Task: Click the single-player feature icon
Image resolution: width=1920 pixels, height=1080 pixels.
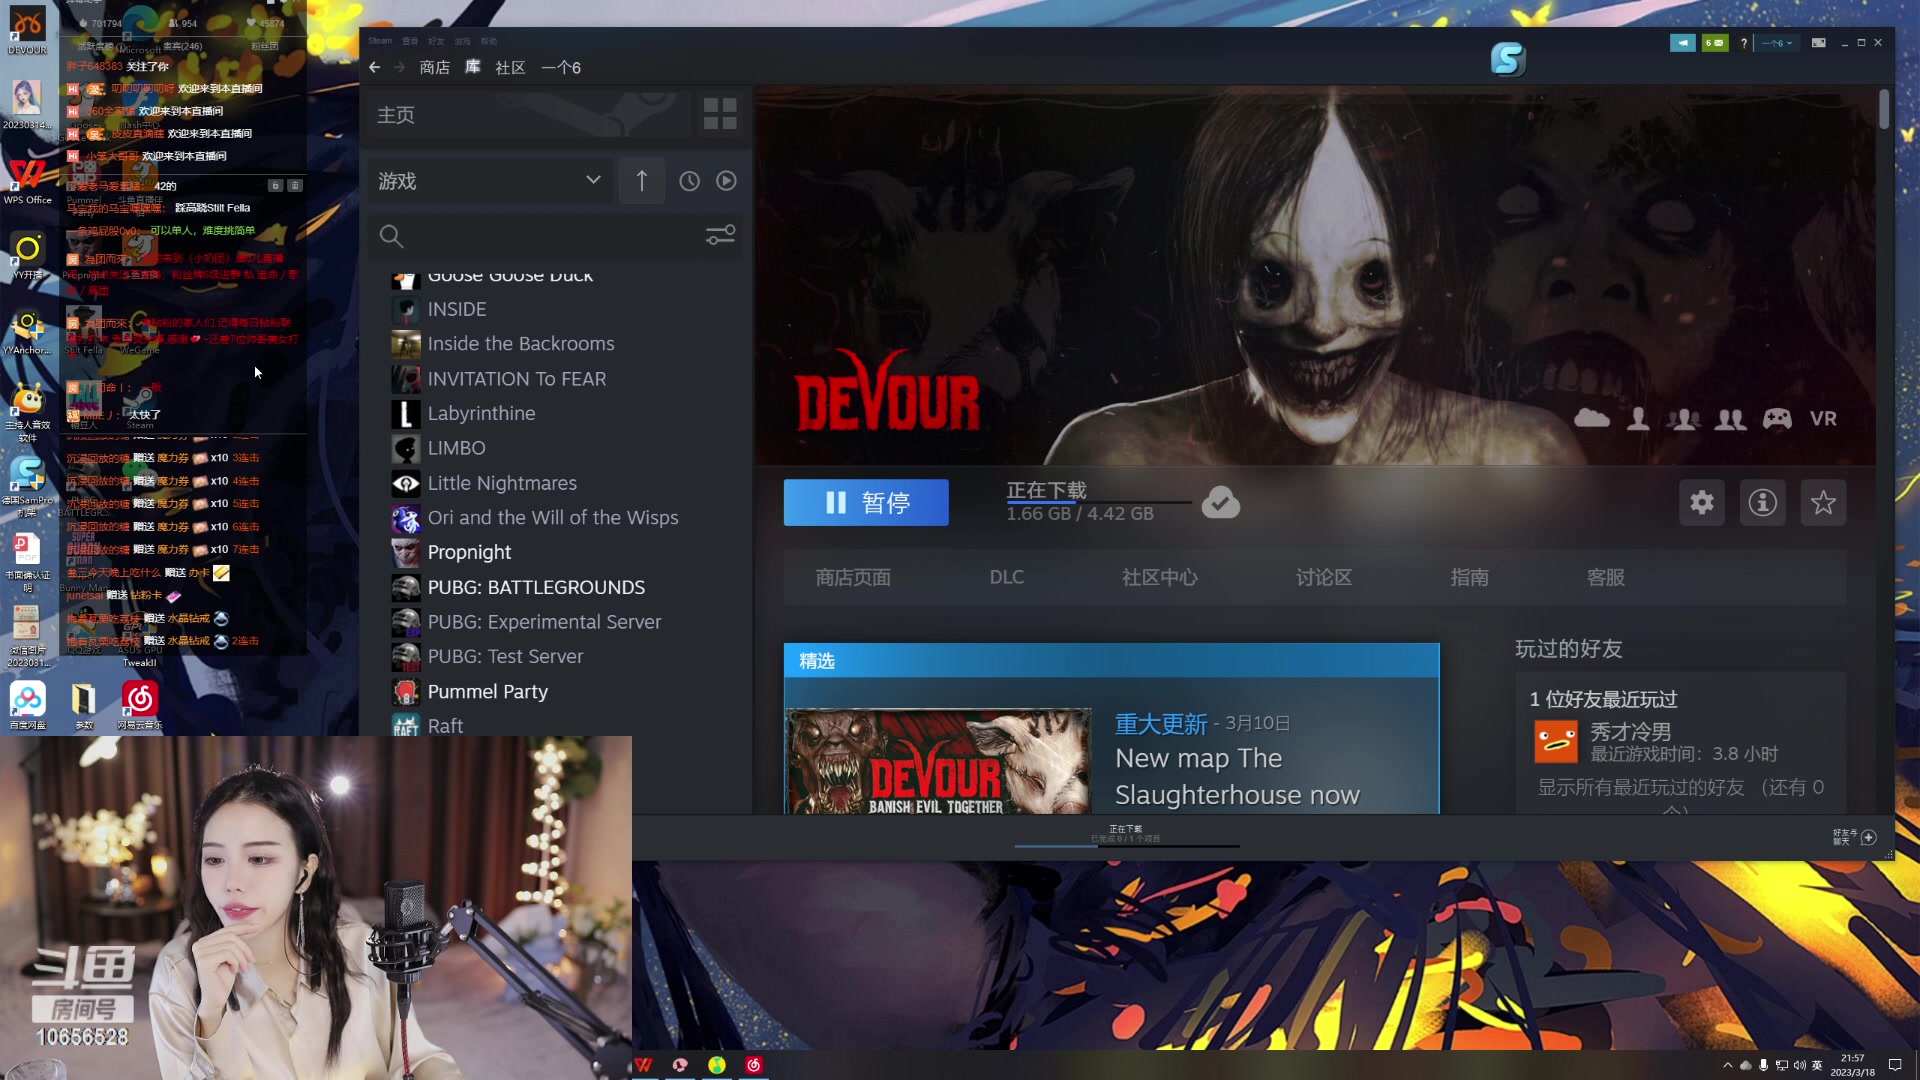Action: 1638,418
